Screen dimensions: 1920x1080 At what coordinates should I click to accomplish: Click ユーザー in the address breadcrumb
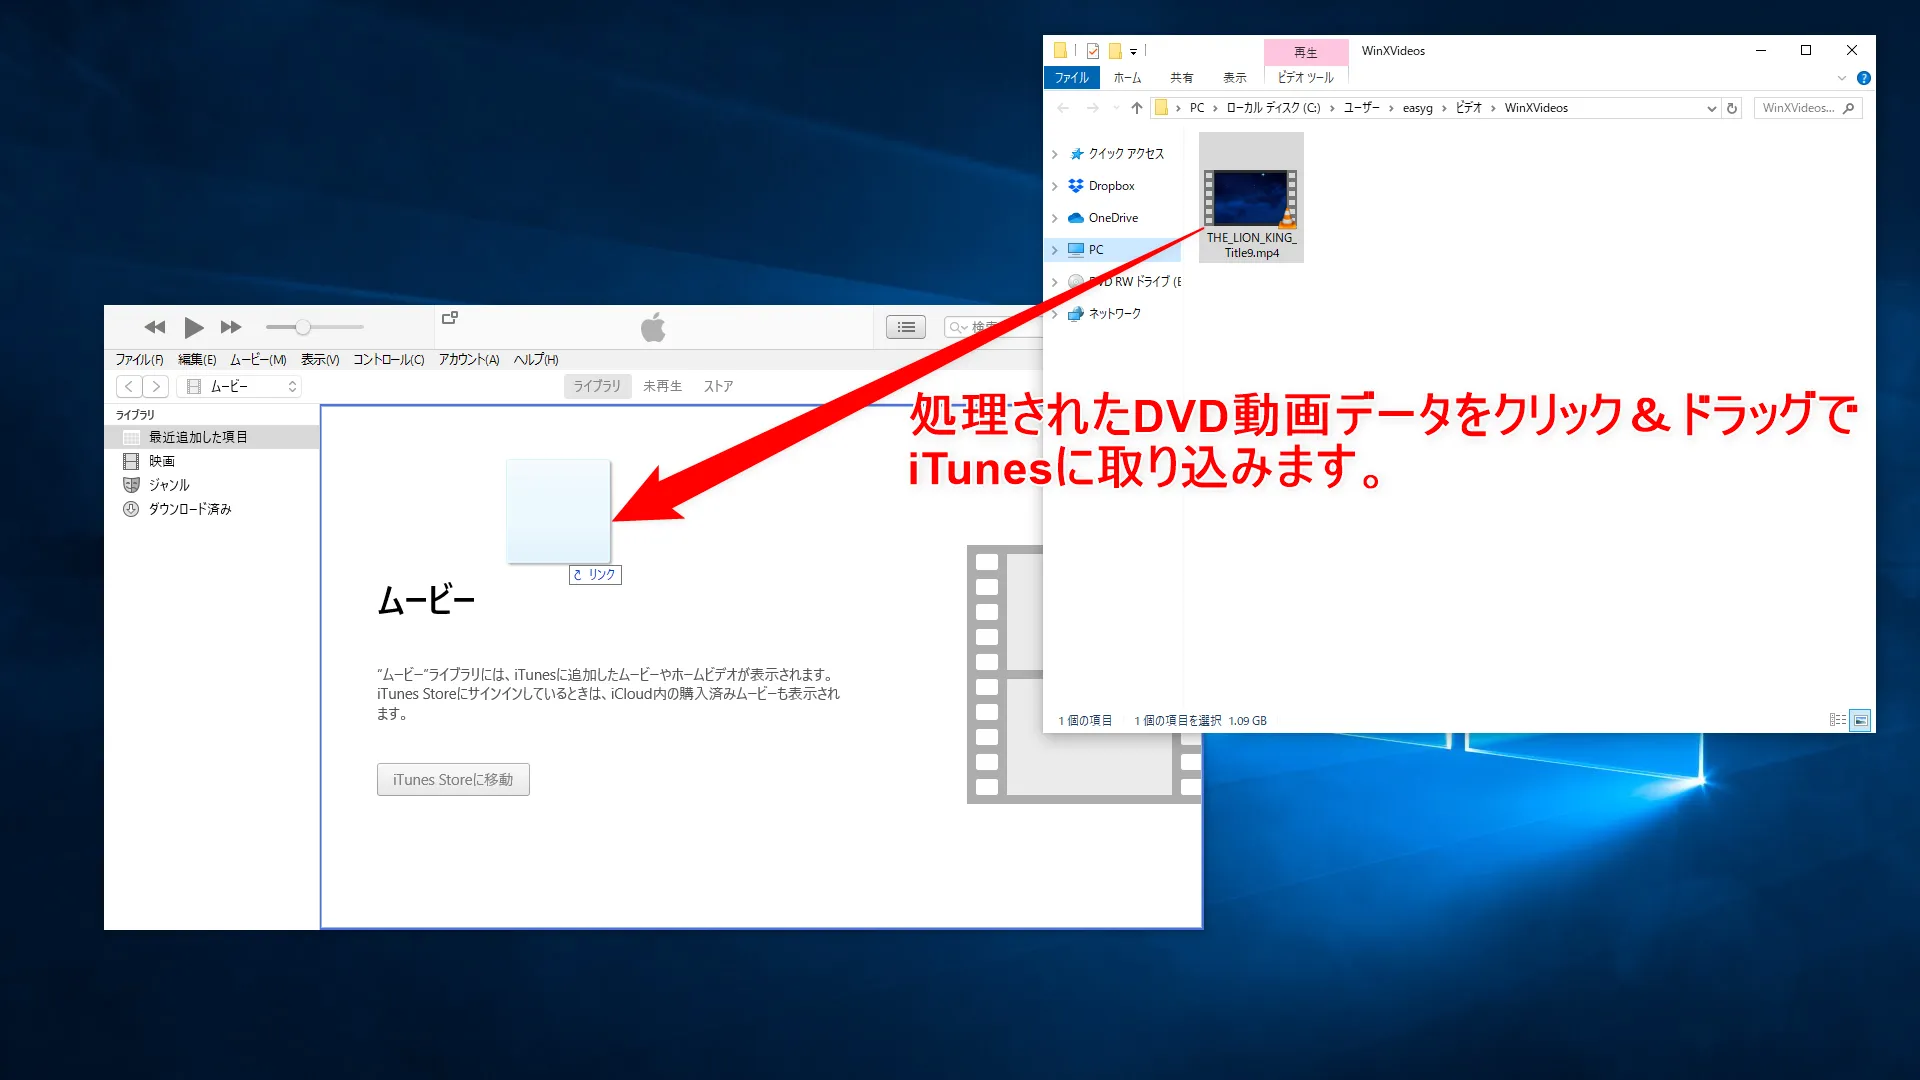[x=1361, y=108]
